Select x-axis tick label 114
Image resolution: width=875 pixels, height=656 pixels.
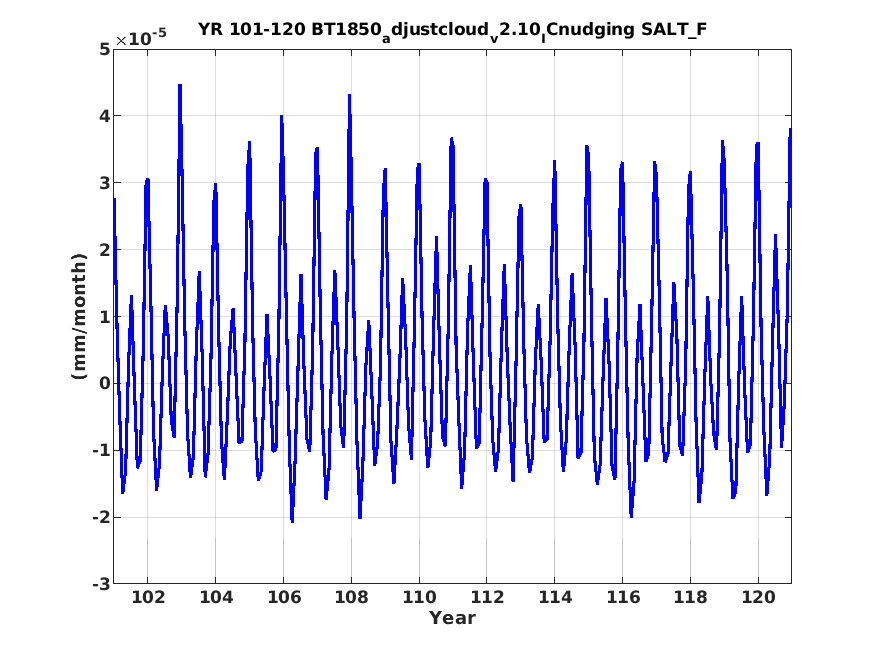tap(555, 597)
